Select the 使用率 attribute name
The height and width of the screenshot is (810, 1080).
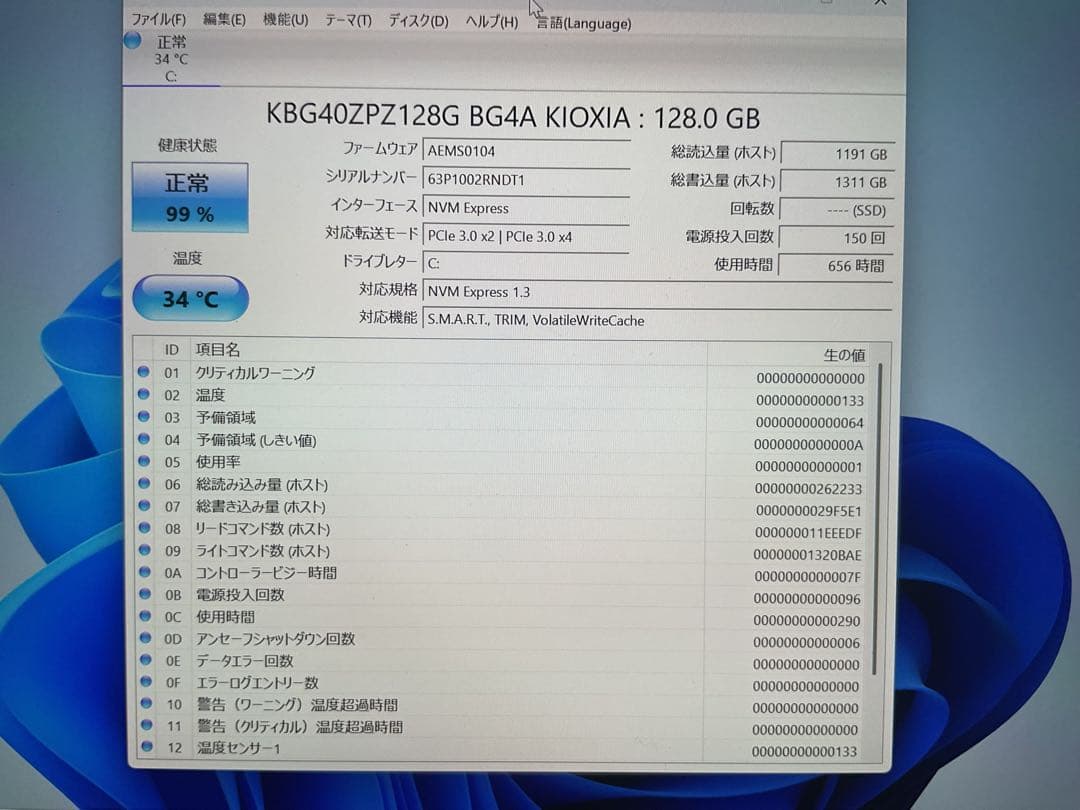click(x=218, y=461)
